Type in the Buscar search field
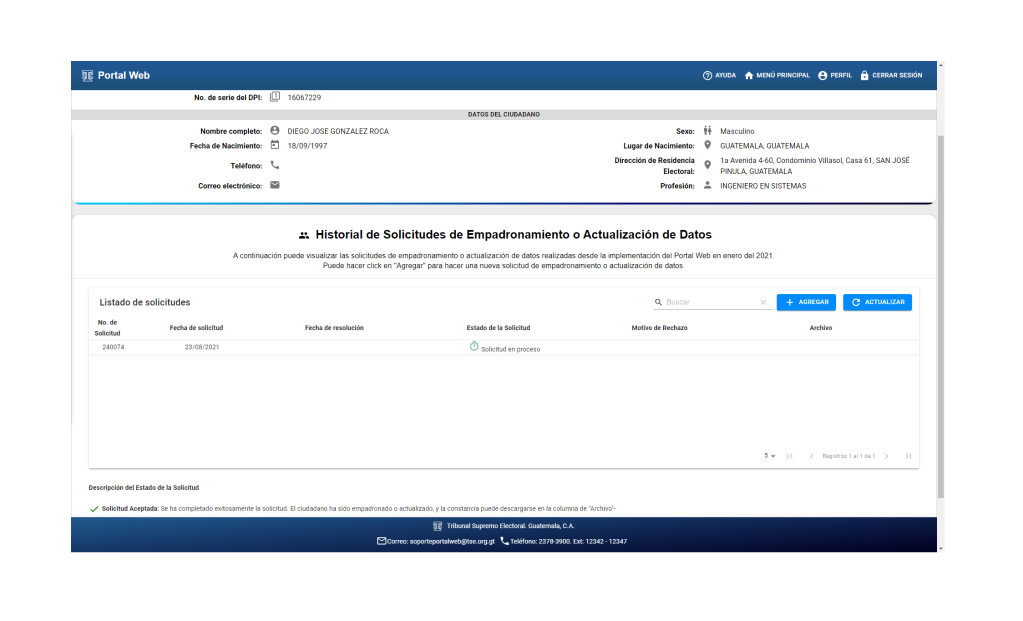The image size is (1023, 621). coord(710,302)
